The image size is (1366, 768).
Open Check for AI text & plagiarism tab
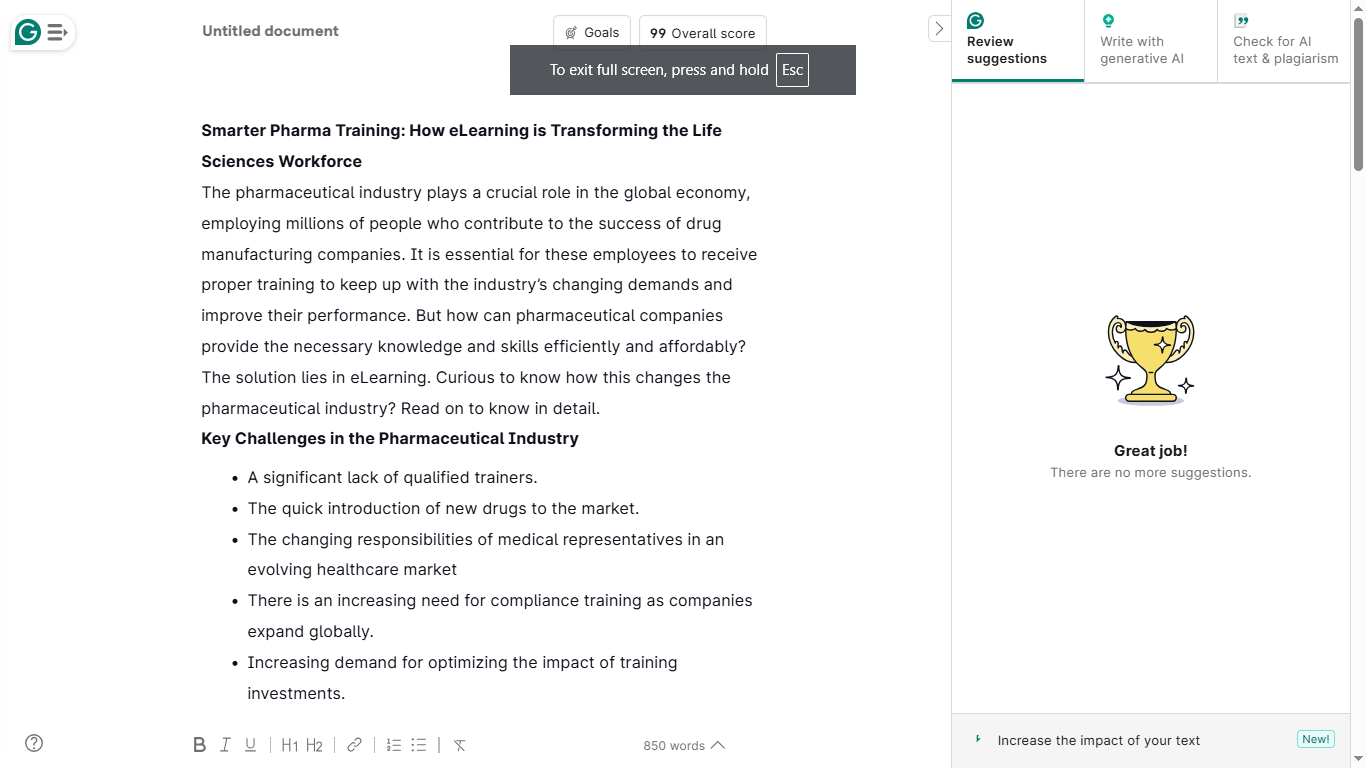coord(1284,42)
